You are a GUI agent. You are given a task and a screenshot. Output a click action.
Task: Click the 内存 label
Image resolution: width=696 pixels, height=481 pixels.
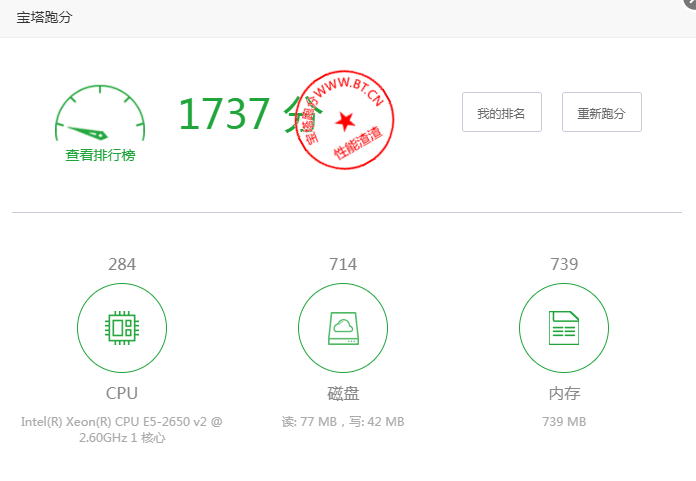564,393
